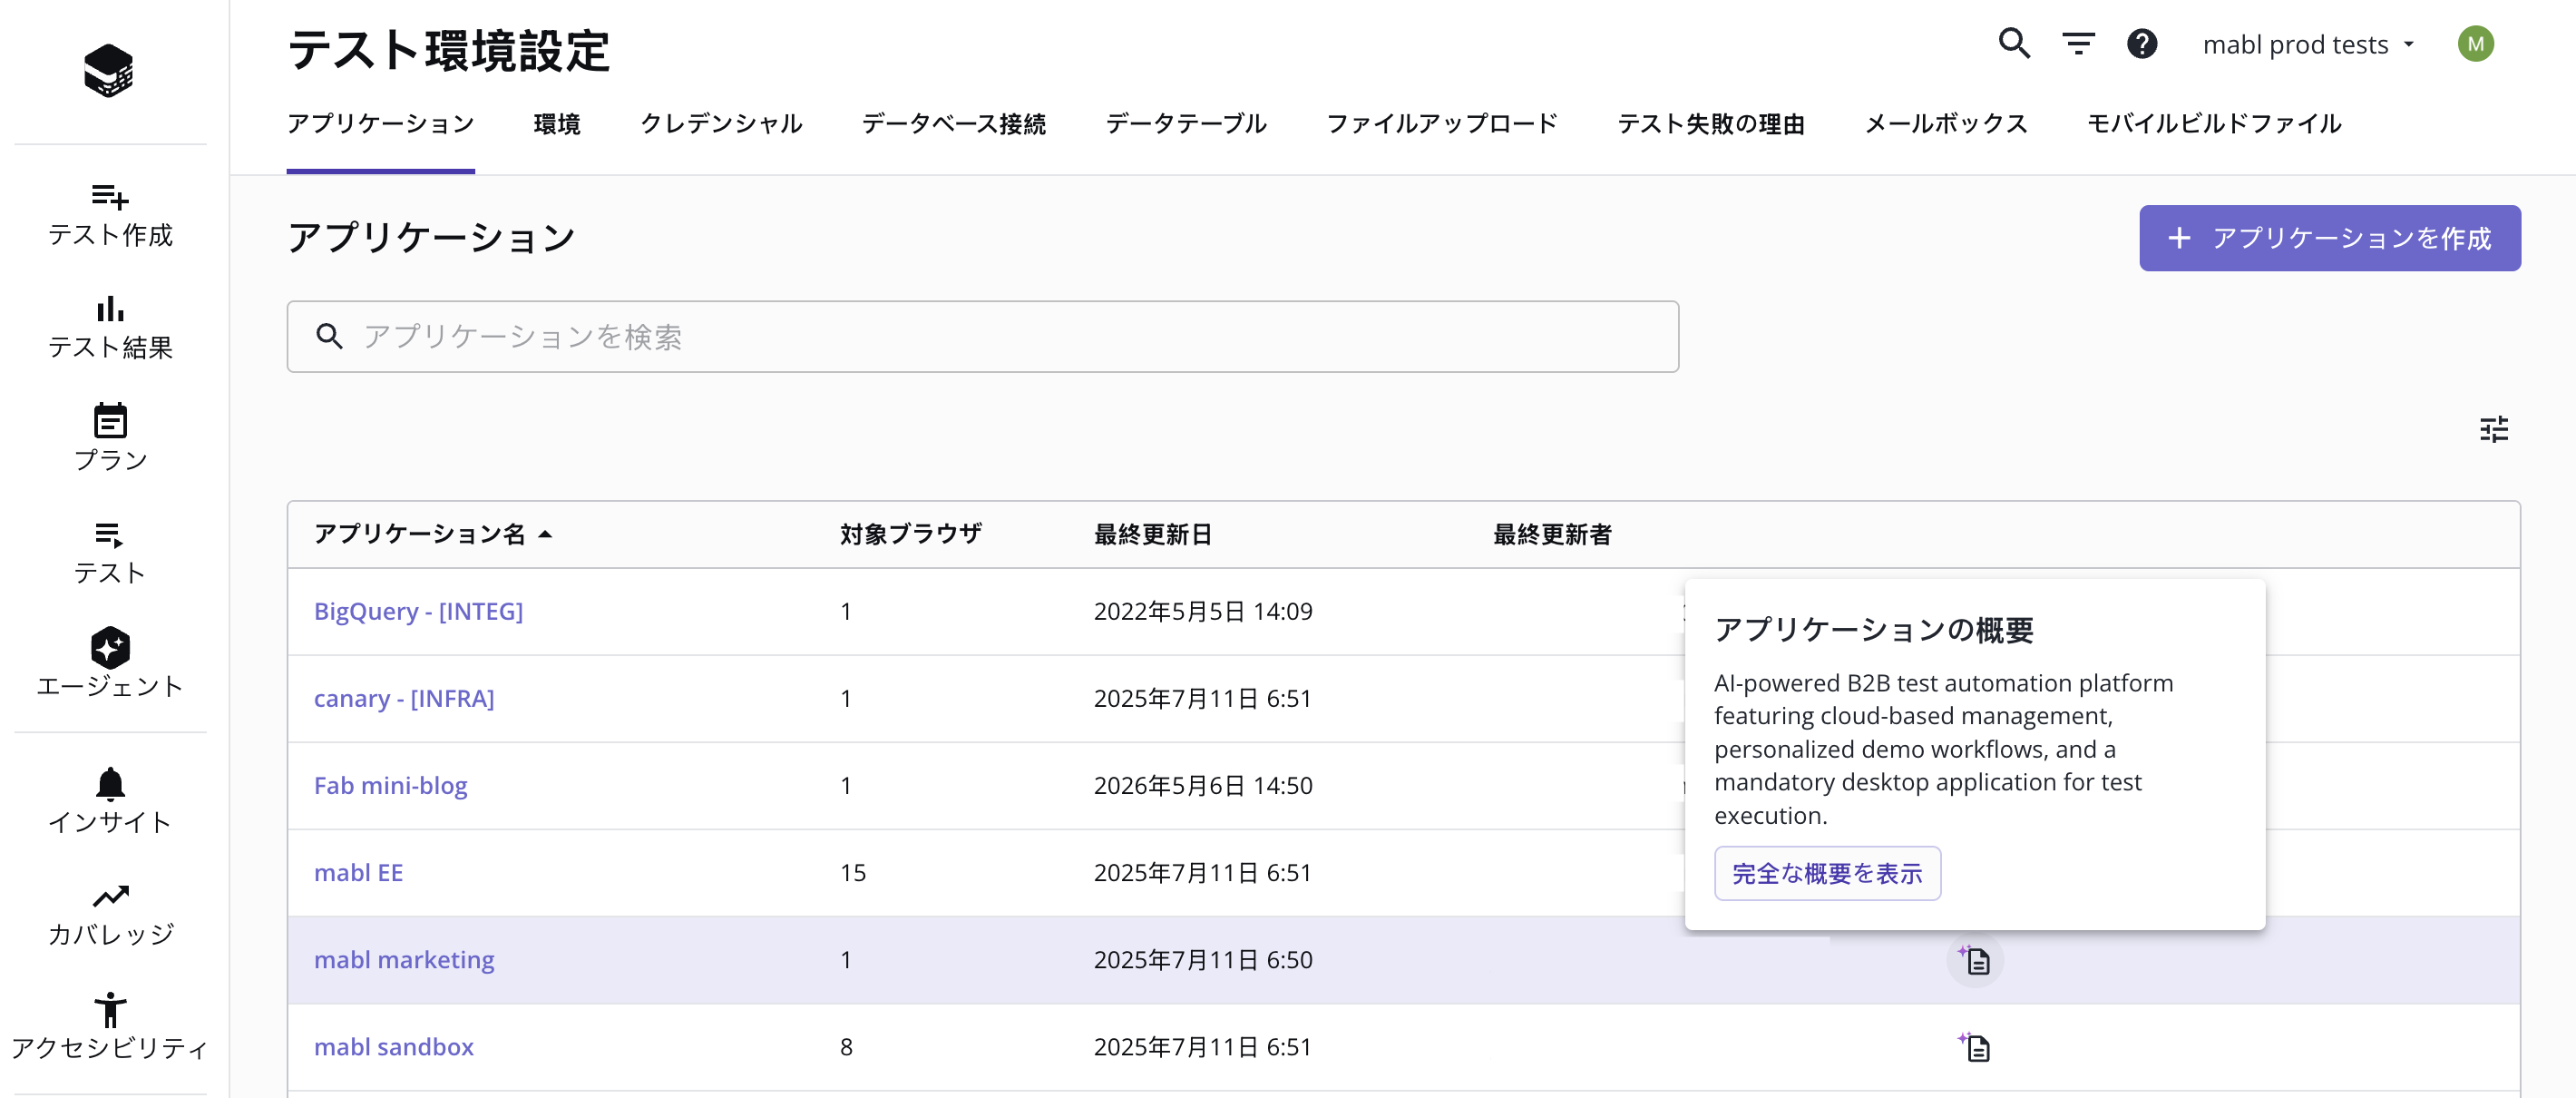Open the プラン sidebar item

click(x=110, y=439)
